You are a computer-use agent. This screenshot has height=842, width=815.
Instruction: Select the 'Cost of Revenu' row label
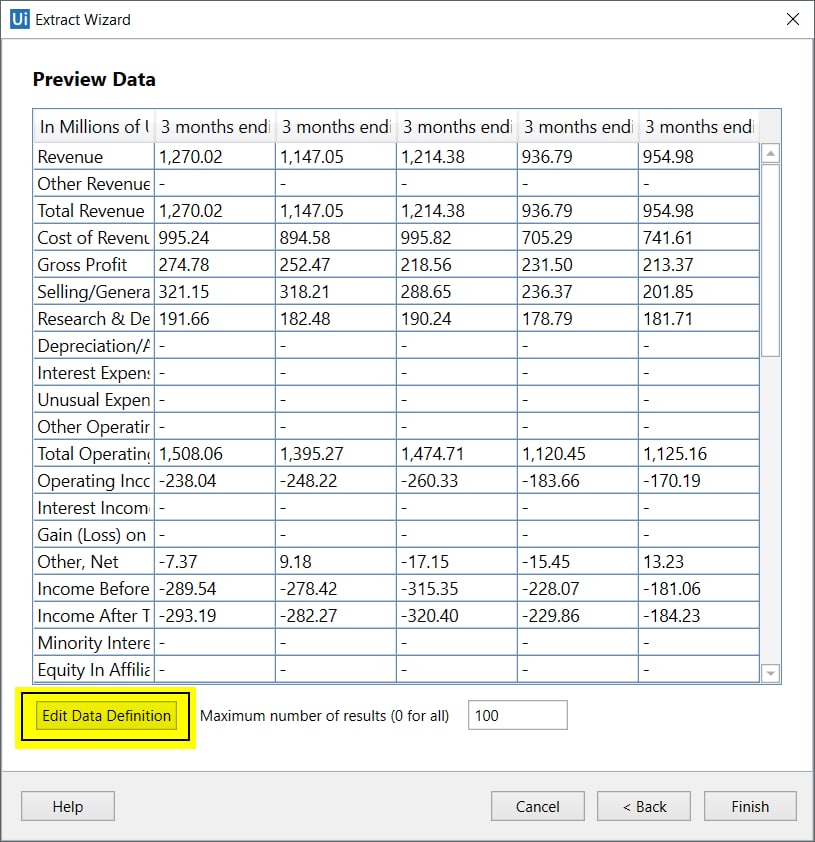click(94, 237)
